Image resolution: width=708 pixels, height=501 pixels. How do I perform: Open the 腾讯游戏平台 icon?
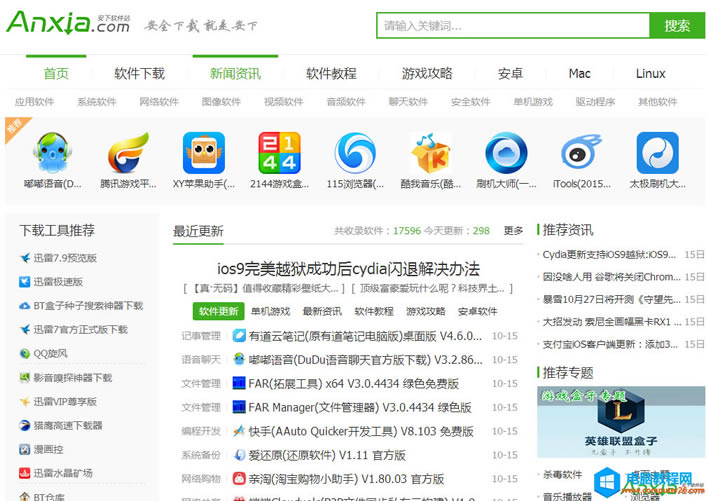click(x=128, y=154)
